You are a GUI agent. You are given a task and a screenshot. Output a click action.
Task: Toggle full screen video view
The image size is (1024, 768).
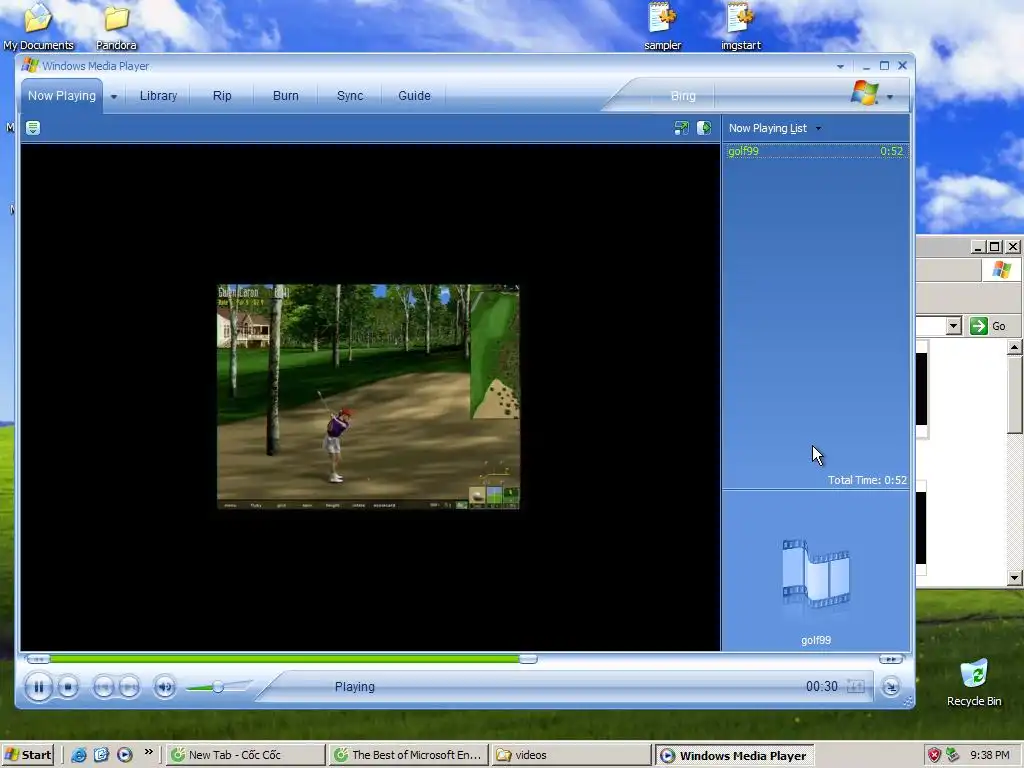(856, 686)
